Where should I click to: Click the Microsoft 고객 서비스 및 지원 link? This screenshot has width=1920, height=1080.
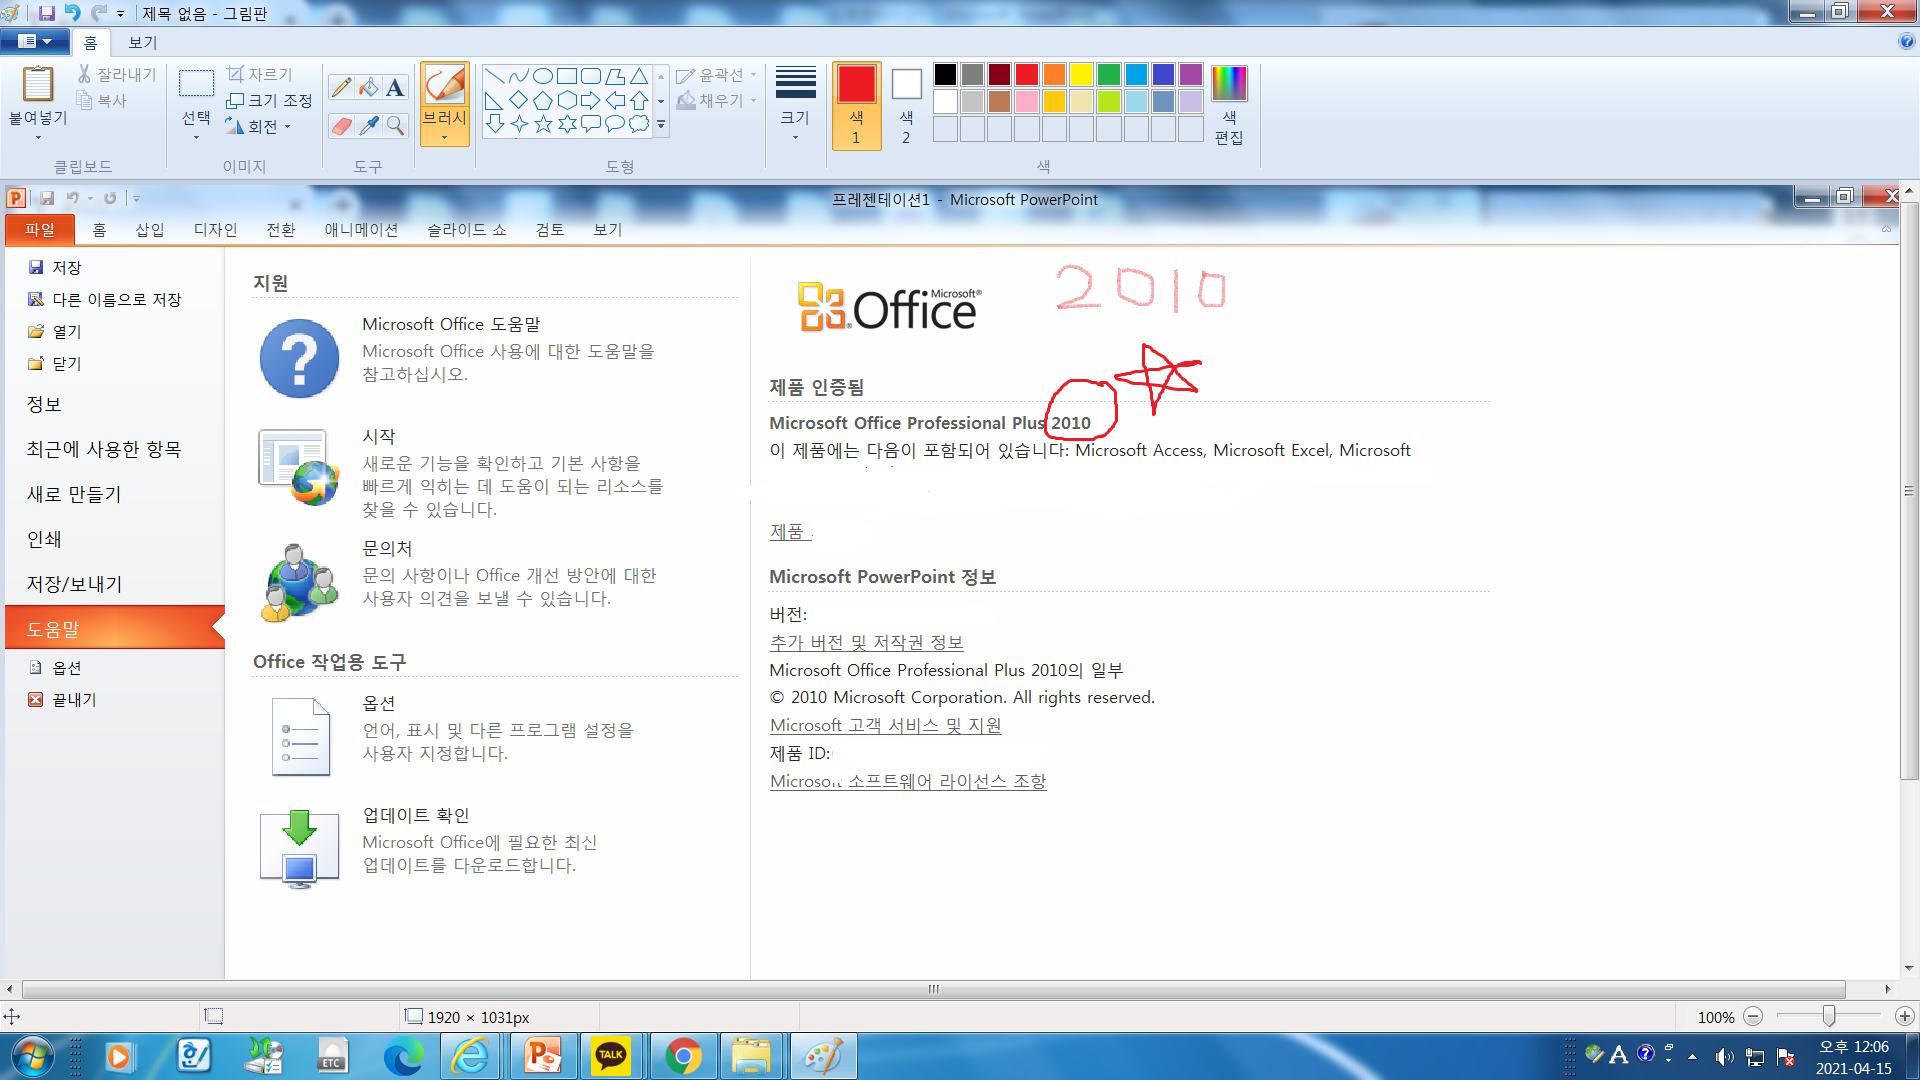click(x=885, y=725)
